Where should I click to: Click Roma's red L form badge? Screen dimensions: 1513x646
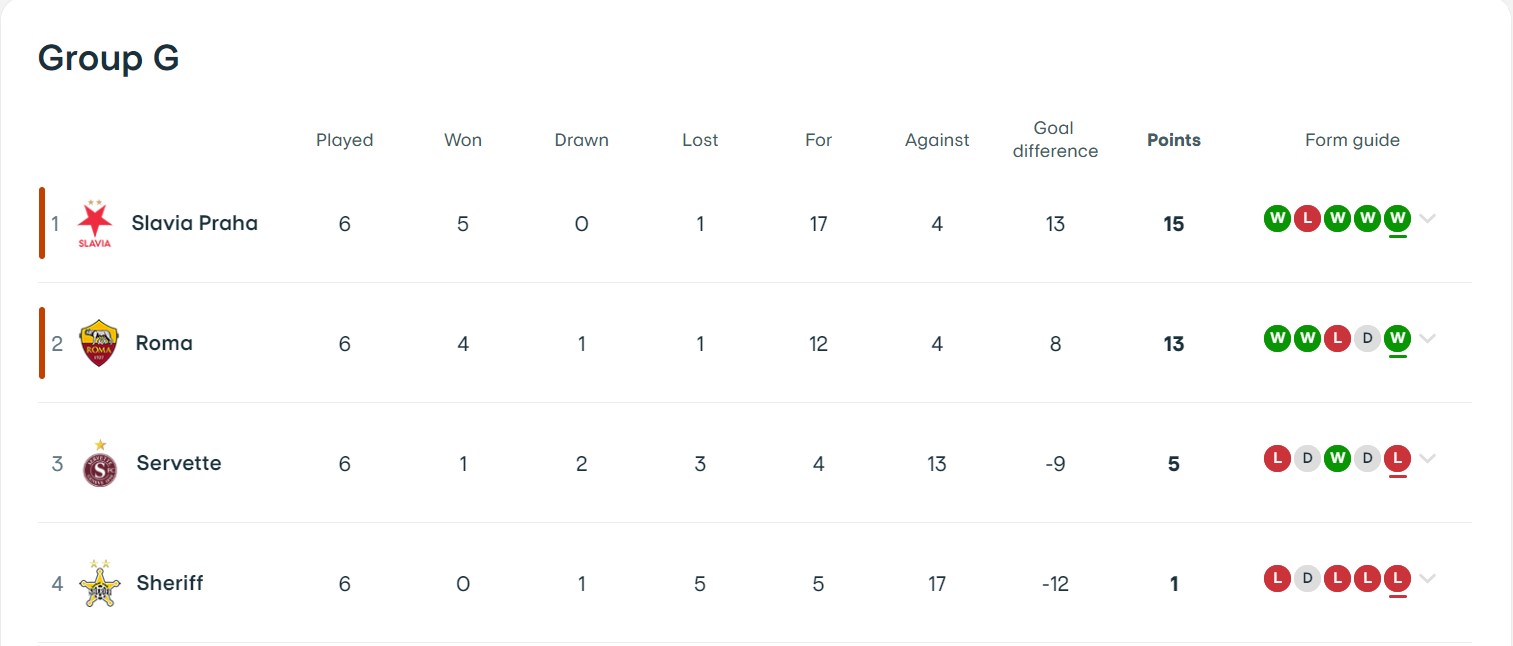1337,338
